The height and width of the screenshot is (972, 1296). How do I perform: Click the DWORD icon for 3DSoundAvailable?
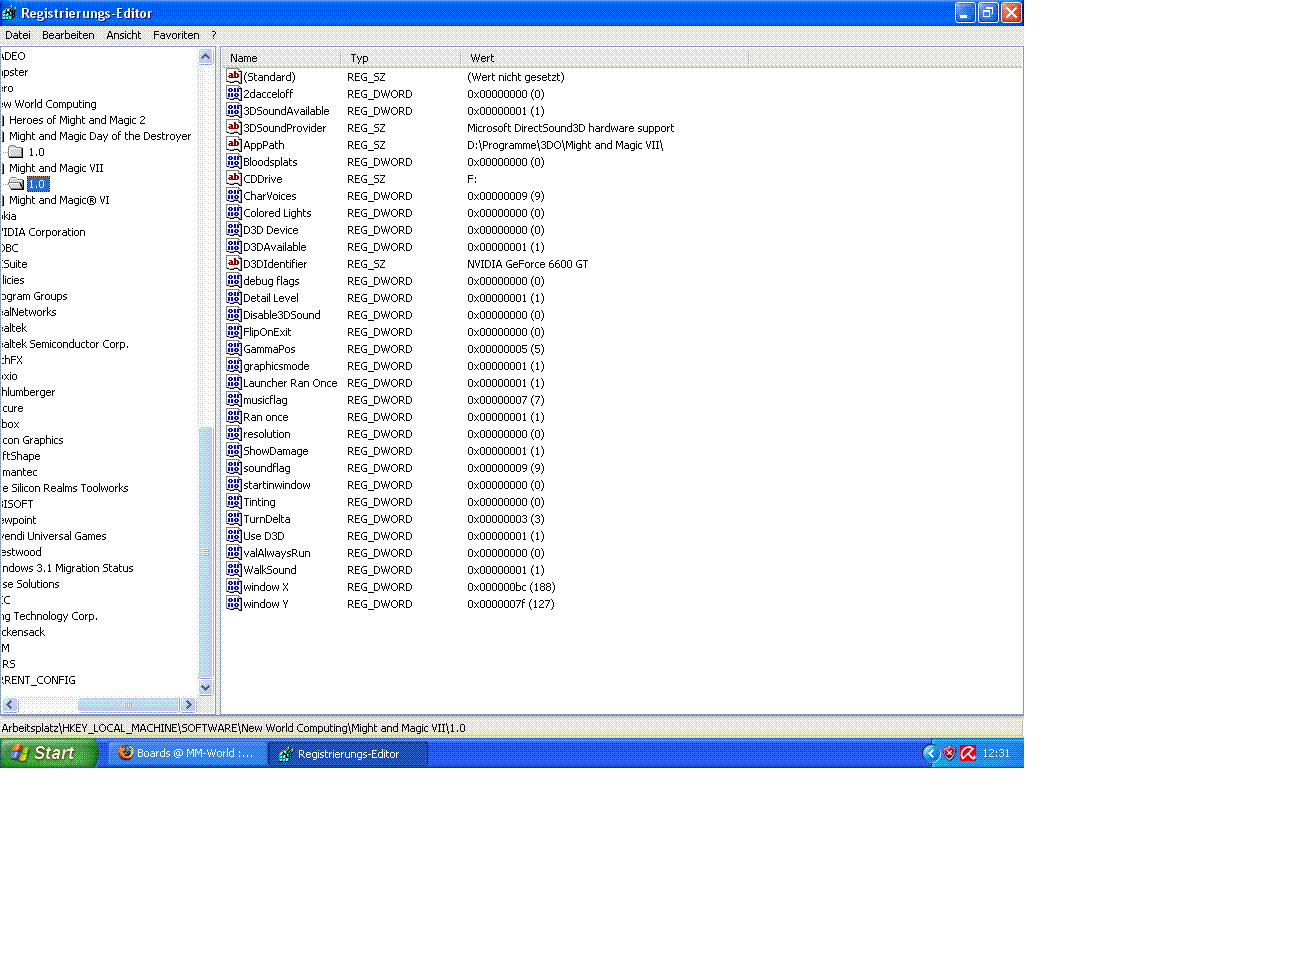(234, 110)
